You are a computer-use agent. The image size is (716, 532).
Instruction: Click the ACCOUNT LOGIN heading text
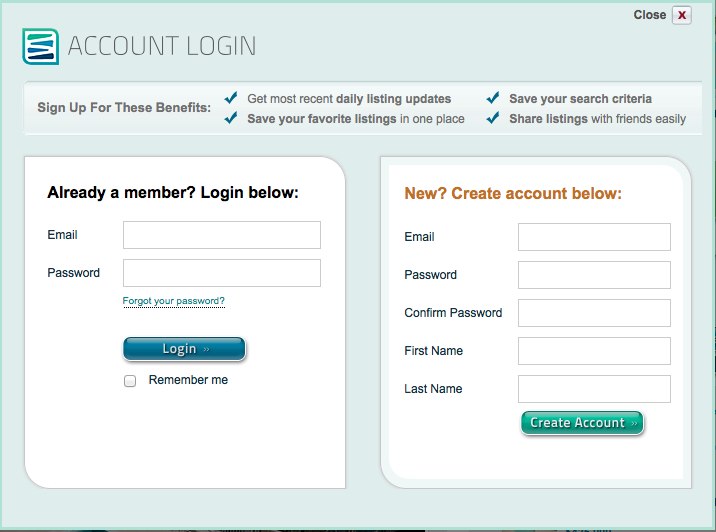[162, 46]
